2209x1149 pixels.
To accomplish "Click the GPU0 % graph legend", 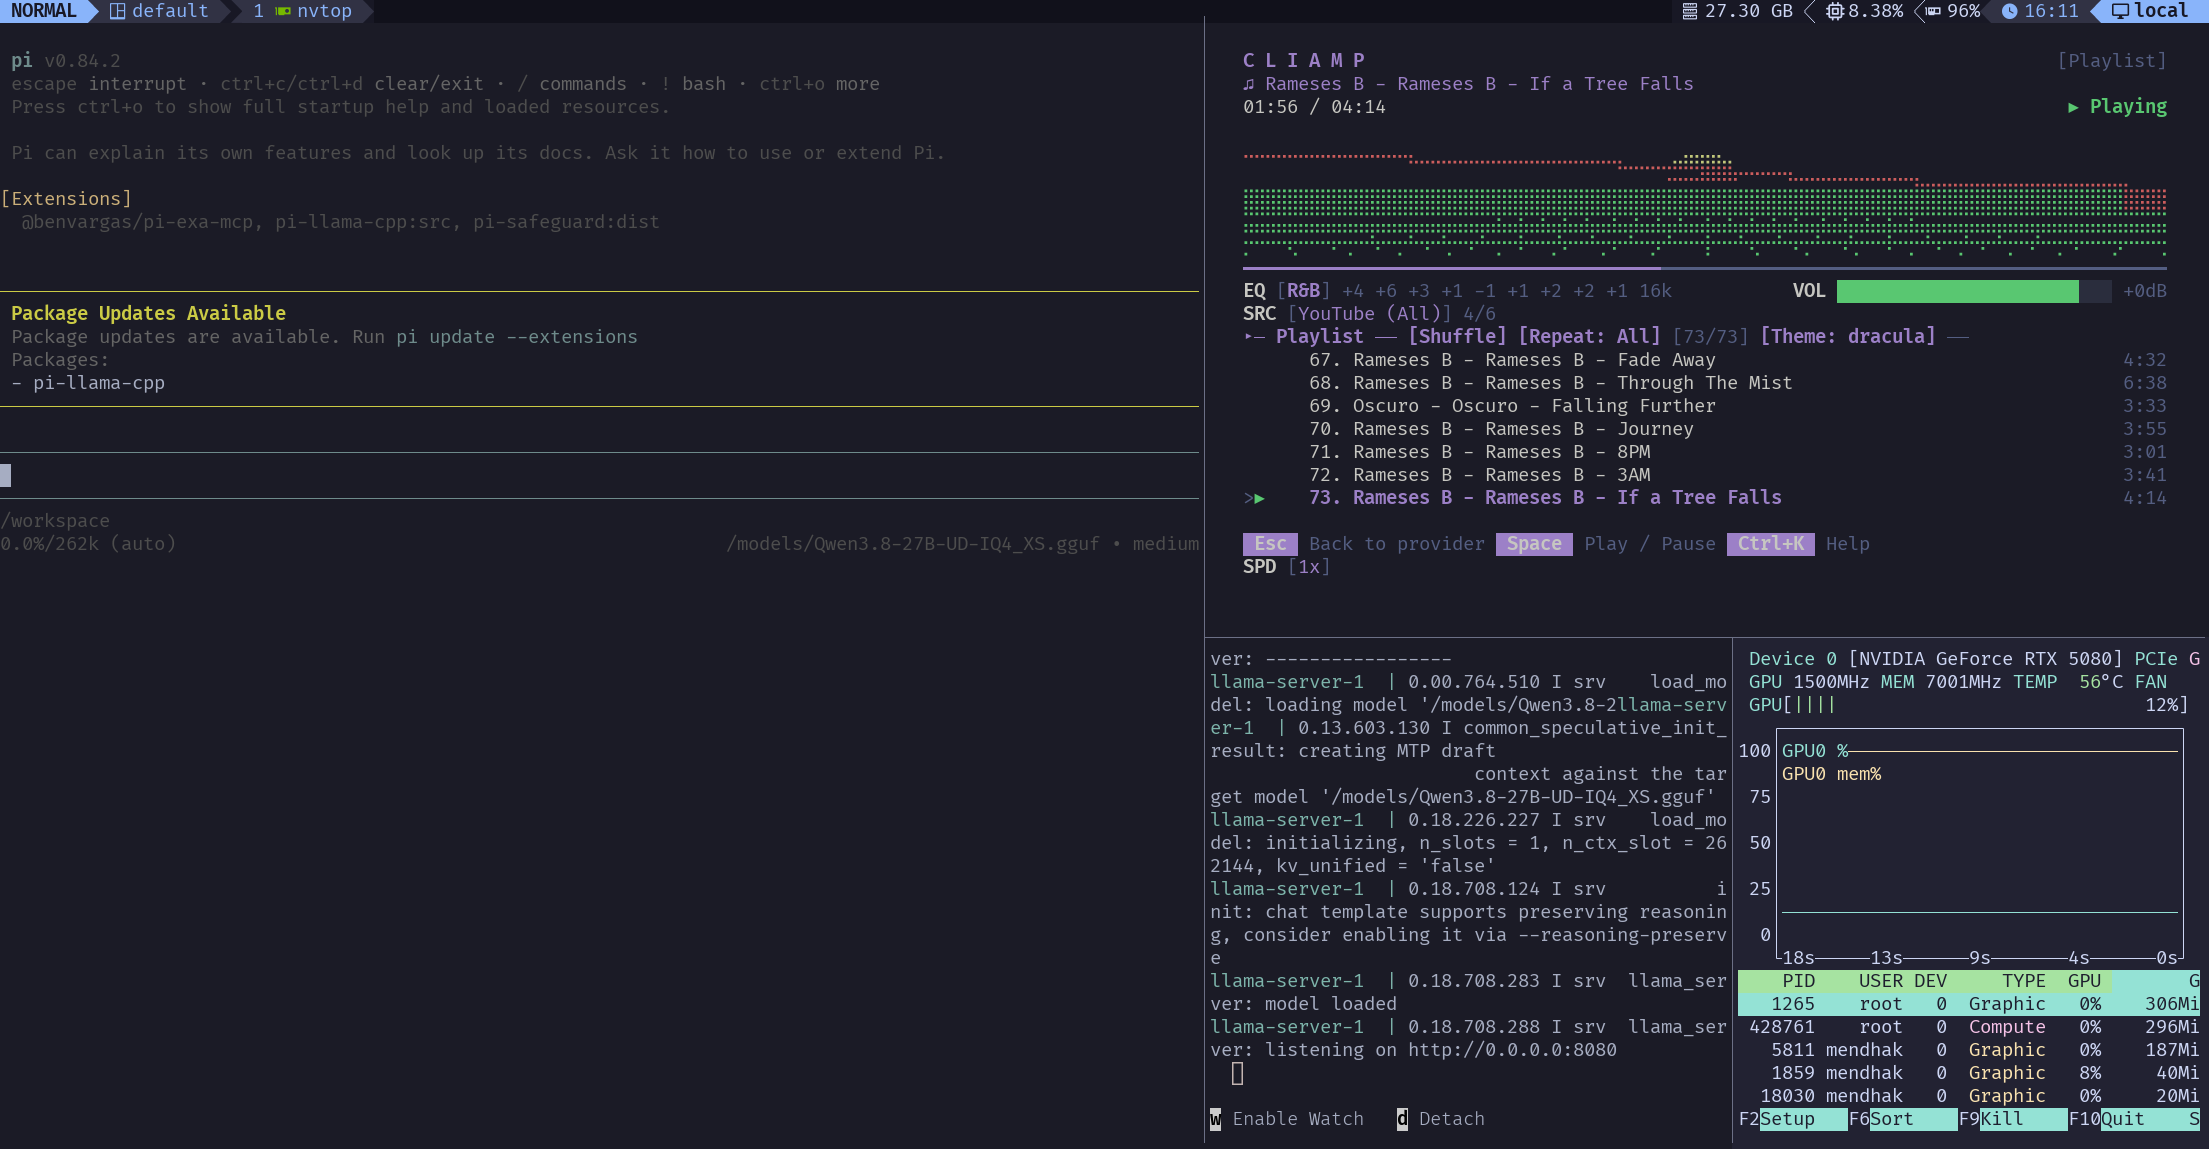I will pyautogui.click(x=1815, y=751).
